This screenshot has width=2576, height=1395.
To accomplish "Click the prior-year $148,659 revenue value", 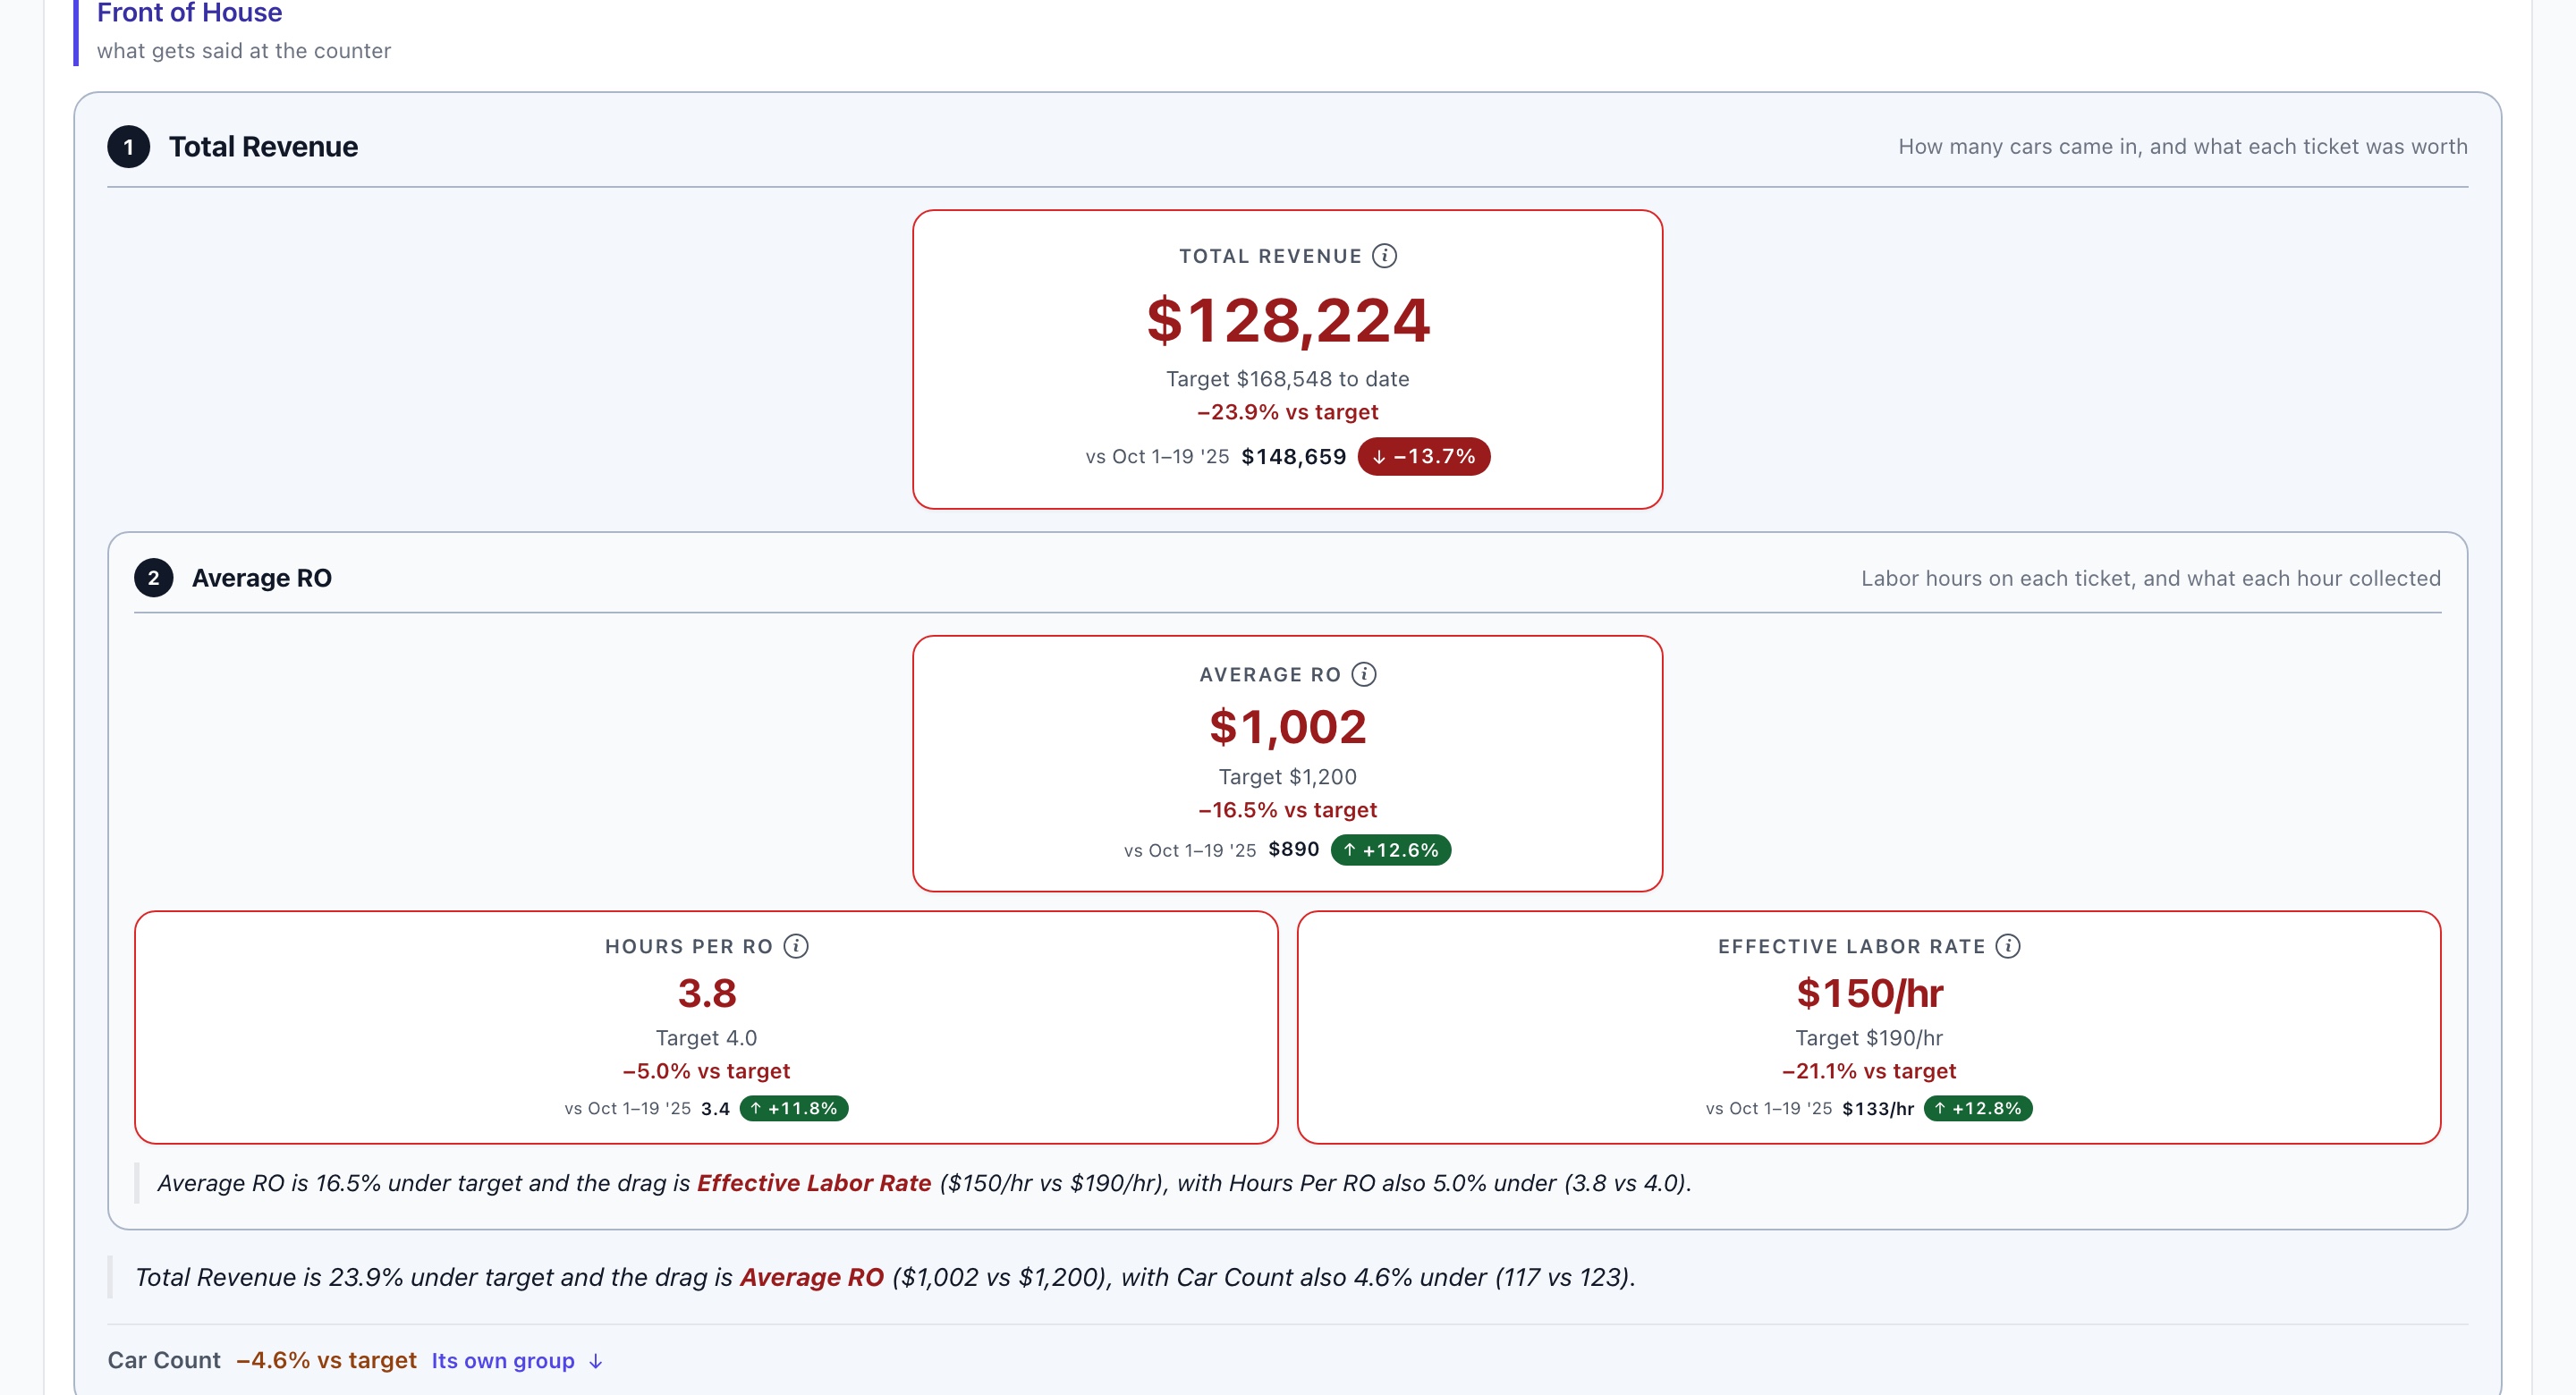I will pos(1294,457).
